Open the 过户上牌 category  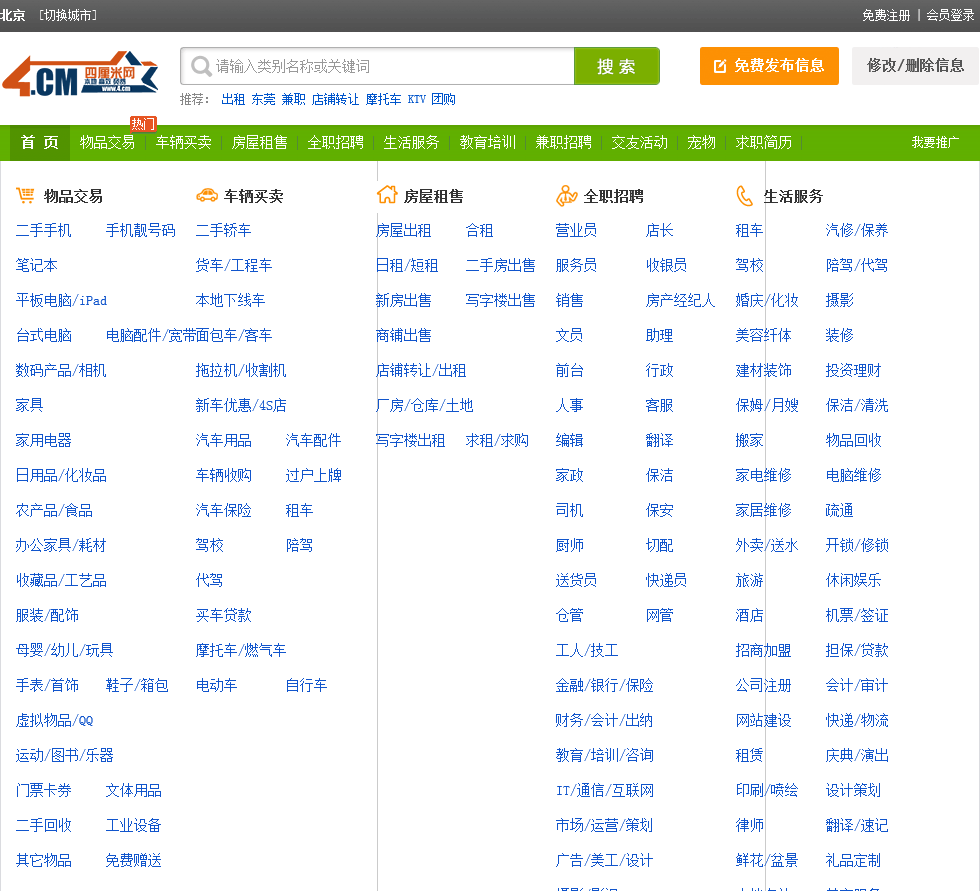[x=313, y=475]
